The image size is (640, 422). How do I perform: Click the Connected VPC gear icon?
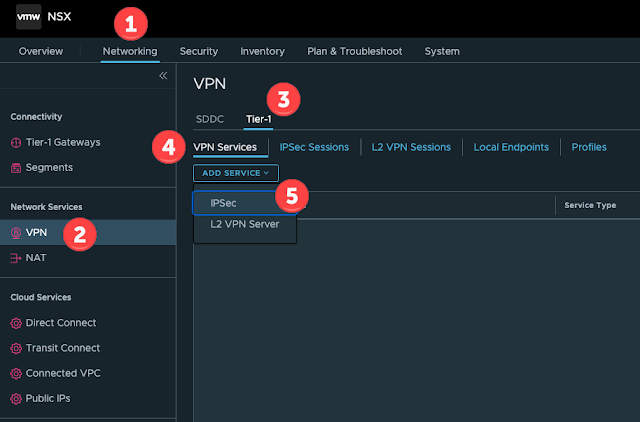(x=16, y=373)
